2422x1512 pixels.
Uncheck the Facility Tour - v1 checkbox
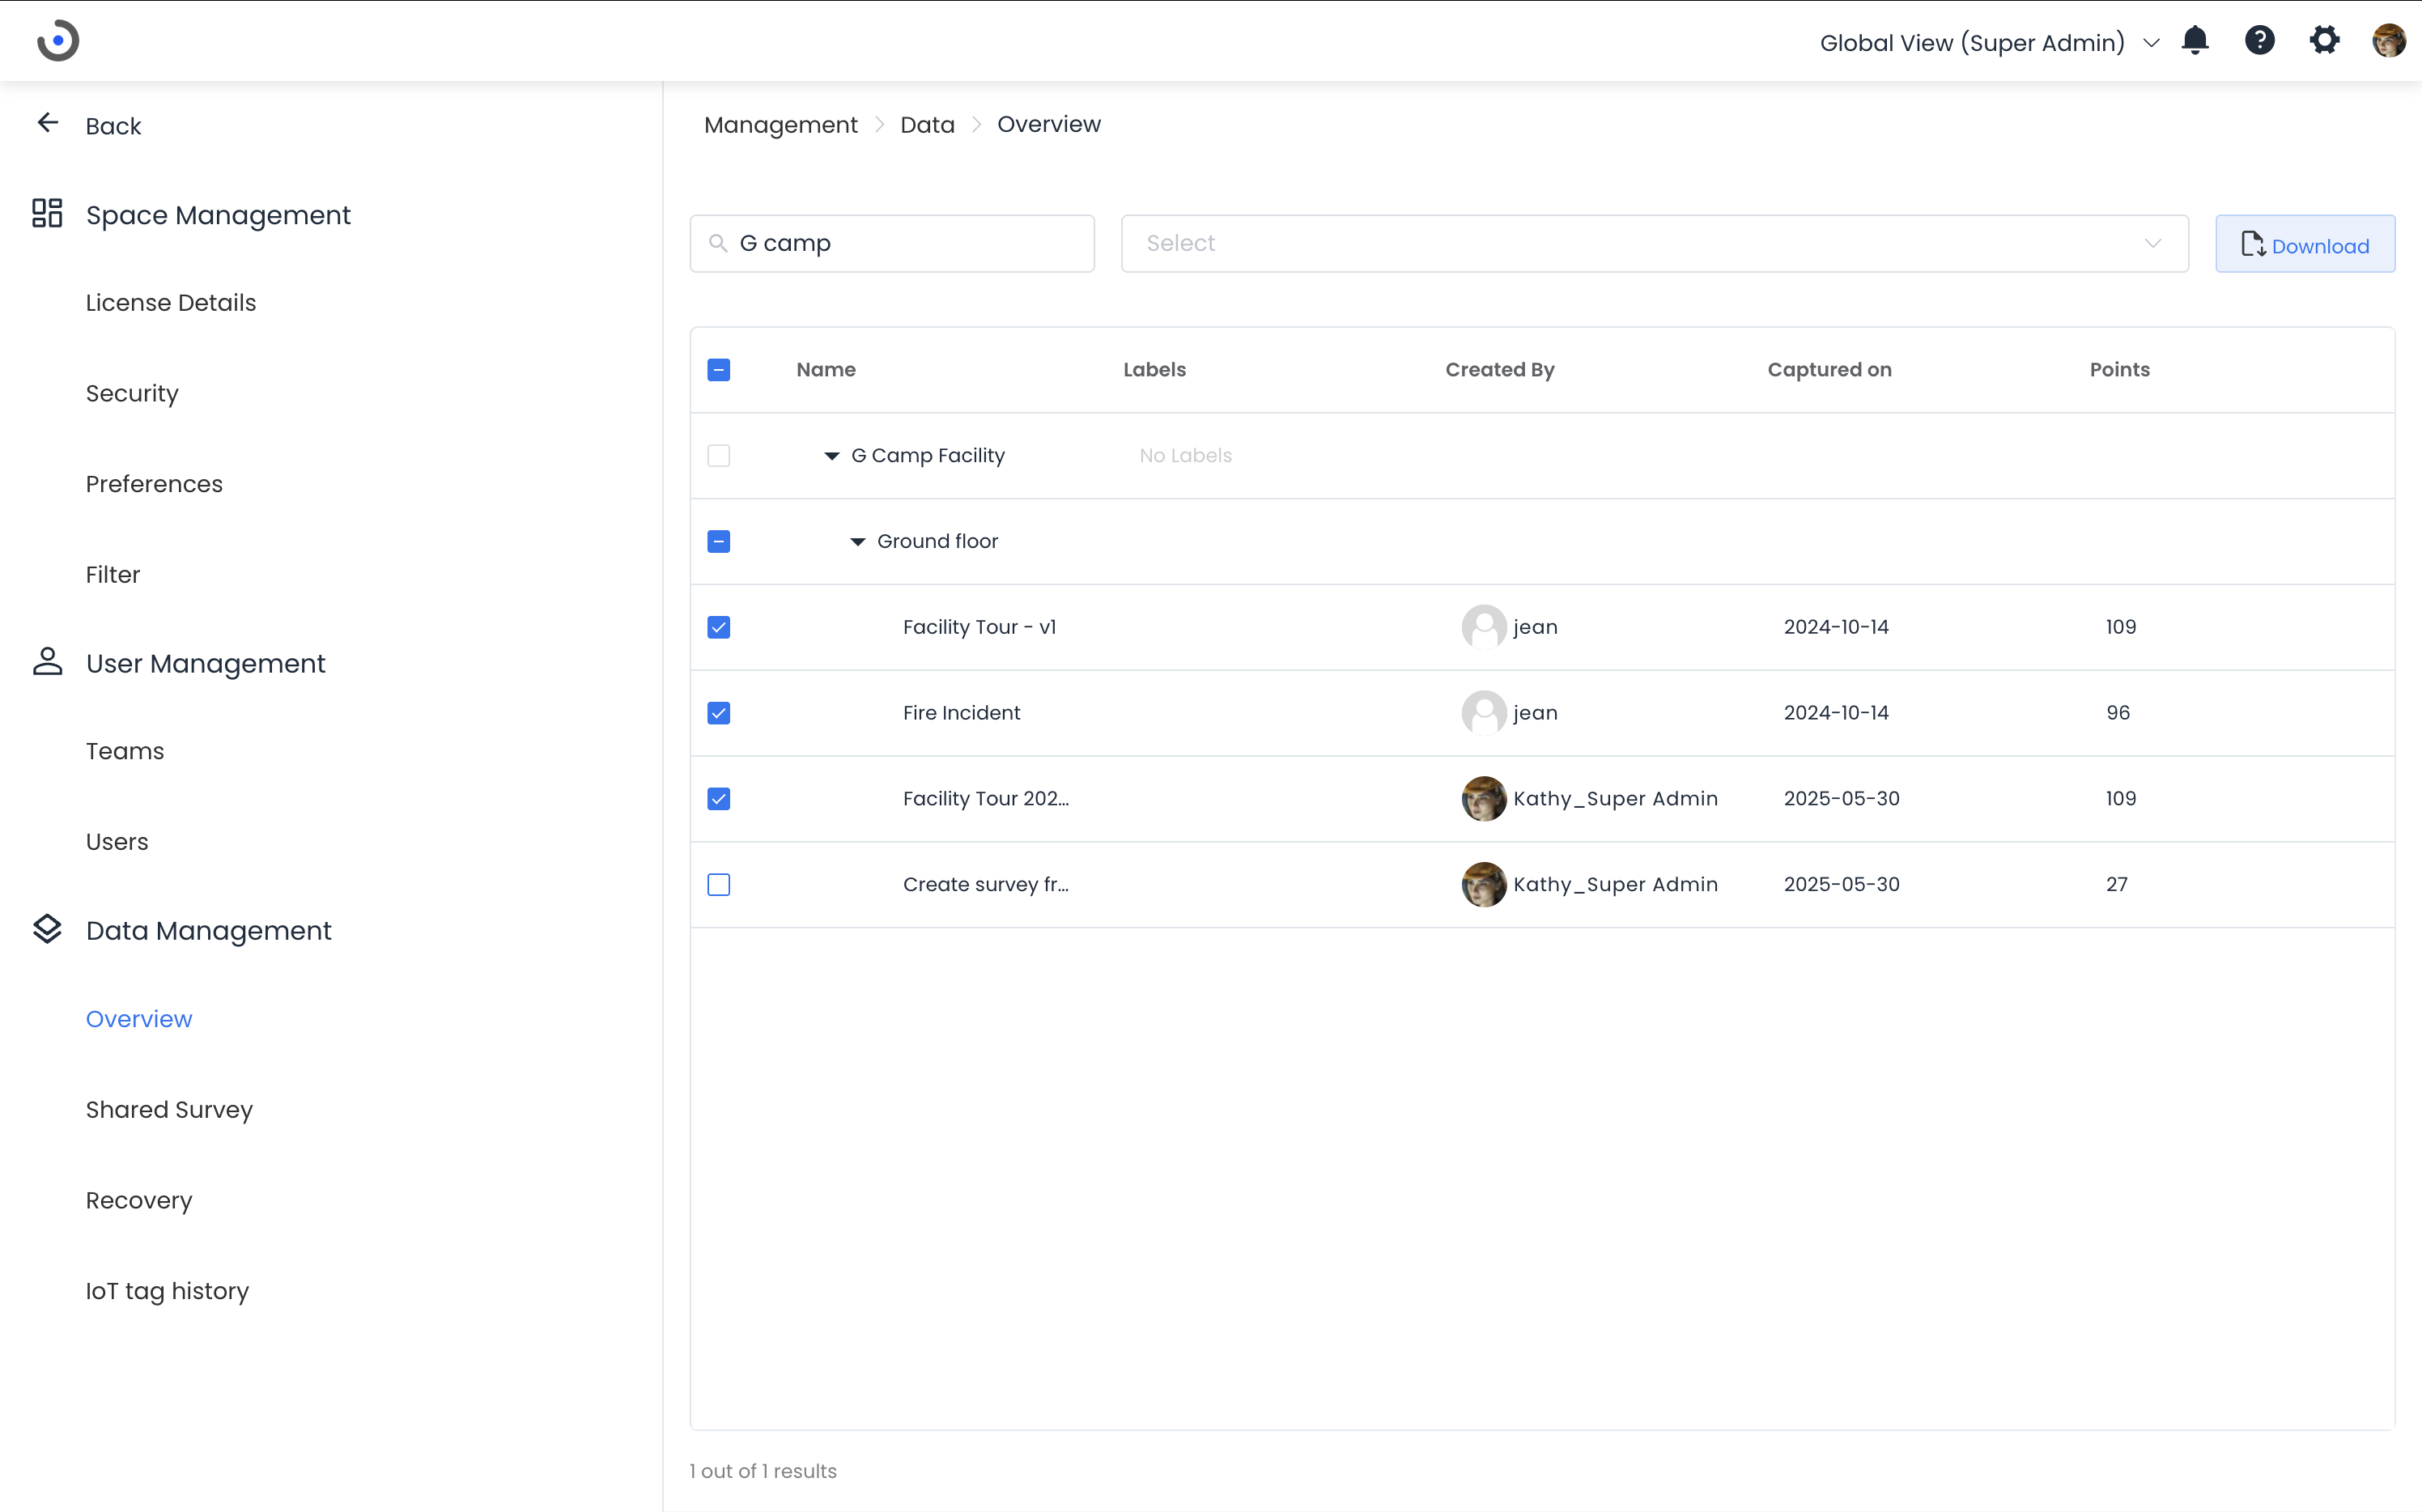[719, 627]
